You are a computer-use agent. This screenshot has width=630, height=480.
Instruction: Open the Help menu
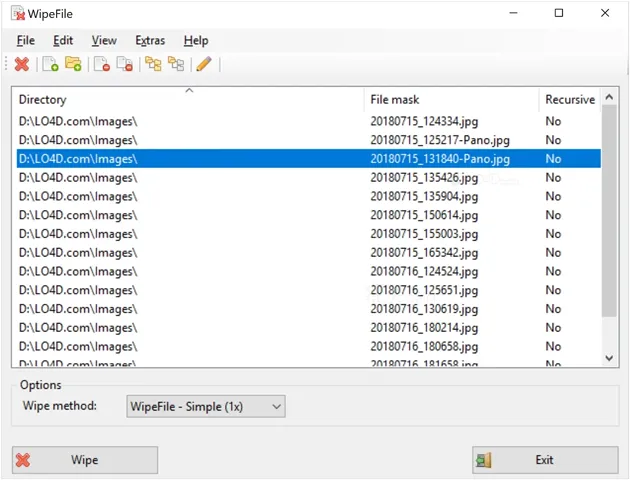(x=196, y=41)
